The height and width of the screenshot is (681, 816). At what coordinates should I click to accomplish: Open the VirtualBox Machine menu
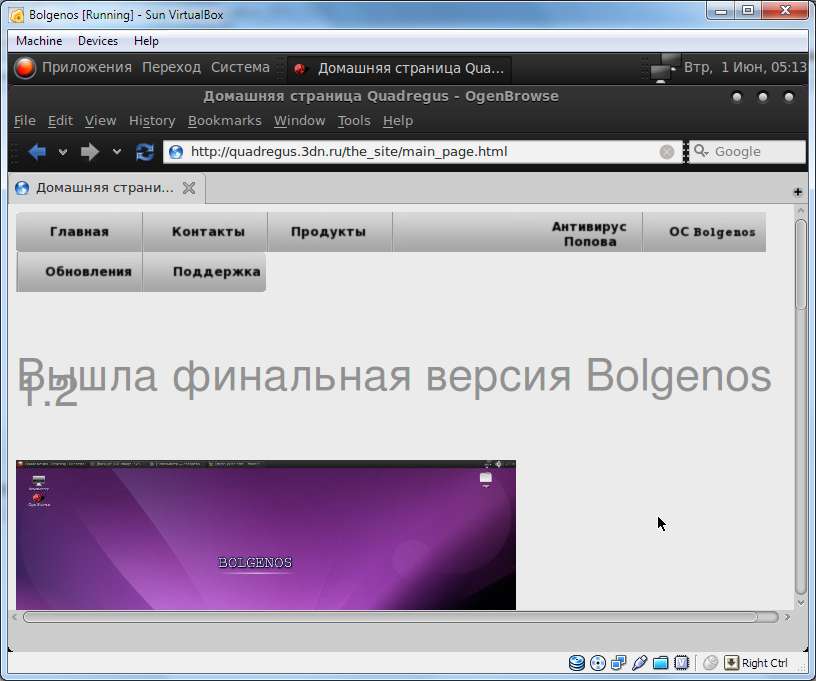click(39, 41)
